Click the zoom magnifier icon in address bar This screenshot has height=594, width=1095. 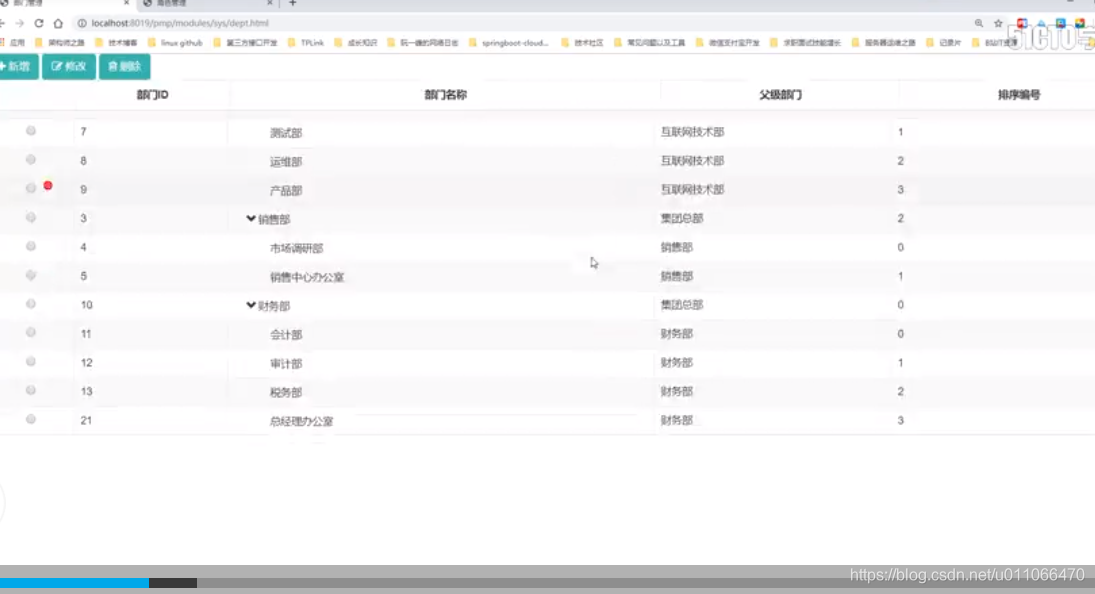pyautogui.click(x=979, y=23)
